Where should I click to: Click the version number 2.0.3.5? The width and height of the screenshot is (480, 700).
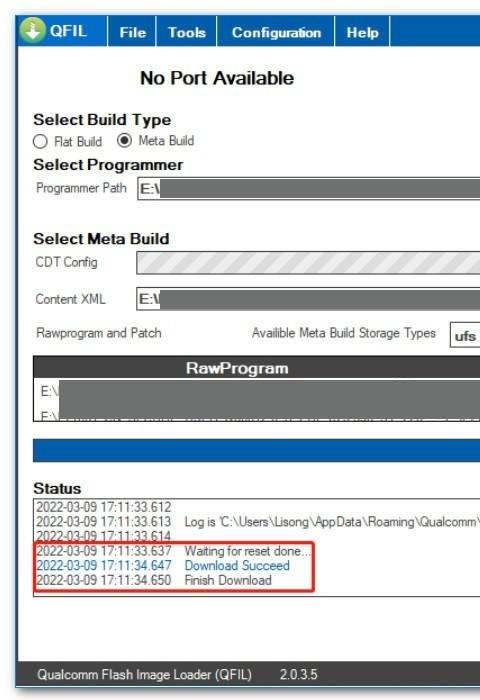click(x=298, y=674)
